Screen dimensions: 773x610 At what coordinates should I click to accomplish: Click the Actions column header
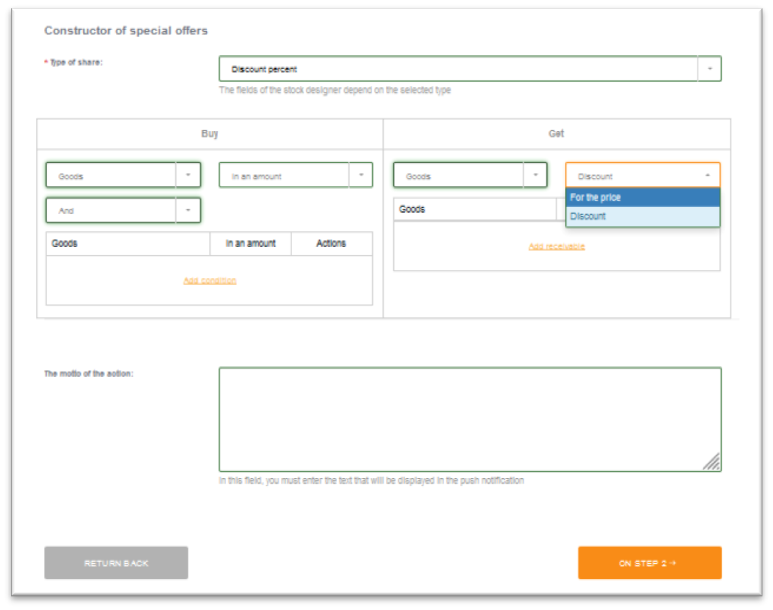331,243
